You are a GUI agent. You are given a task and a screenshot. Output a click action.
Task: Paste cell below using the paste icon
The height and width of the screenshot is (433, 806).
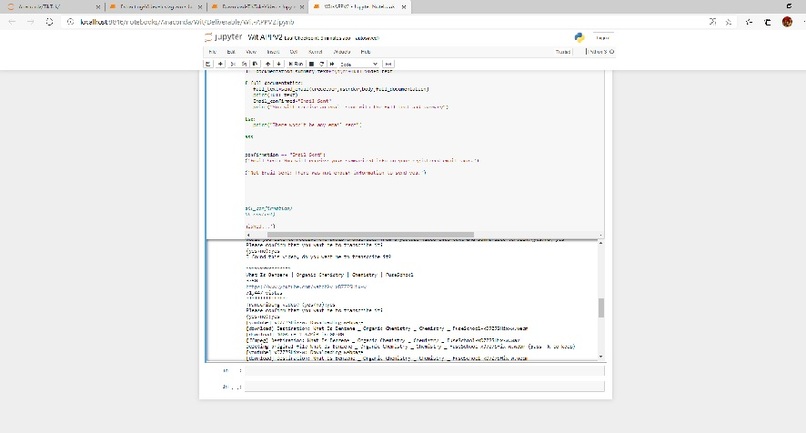[x=255, y=64]
